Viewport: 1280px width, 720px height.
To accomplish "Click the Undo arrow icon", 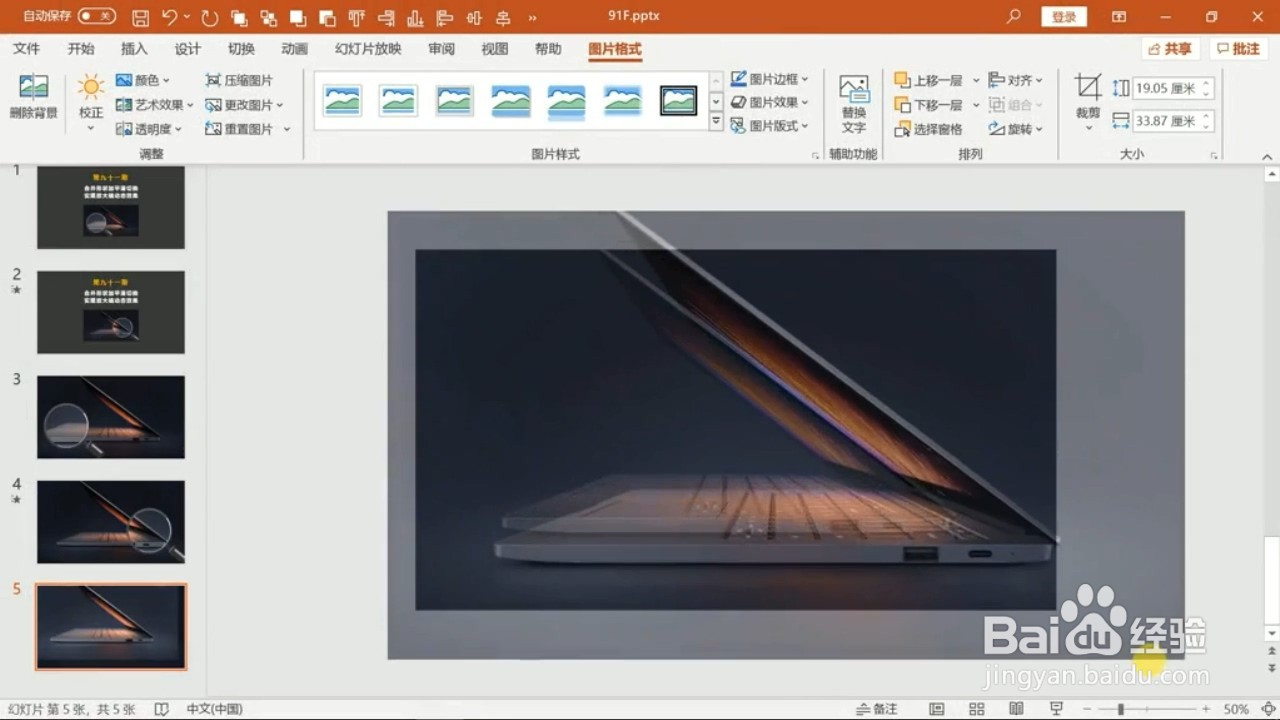I will [x=169, y=17].
